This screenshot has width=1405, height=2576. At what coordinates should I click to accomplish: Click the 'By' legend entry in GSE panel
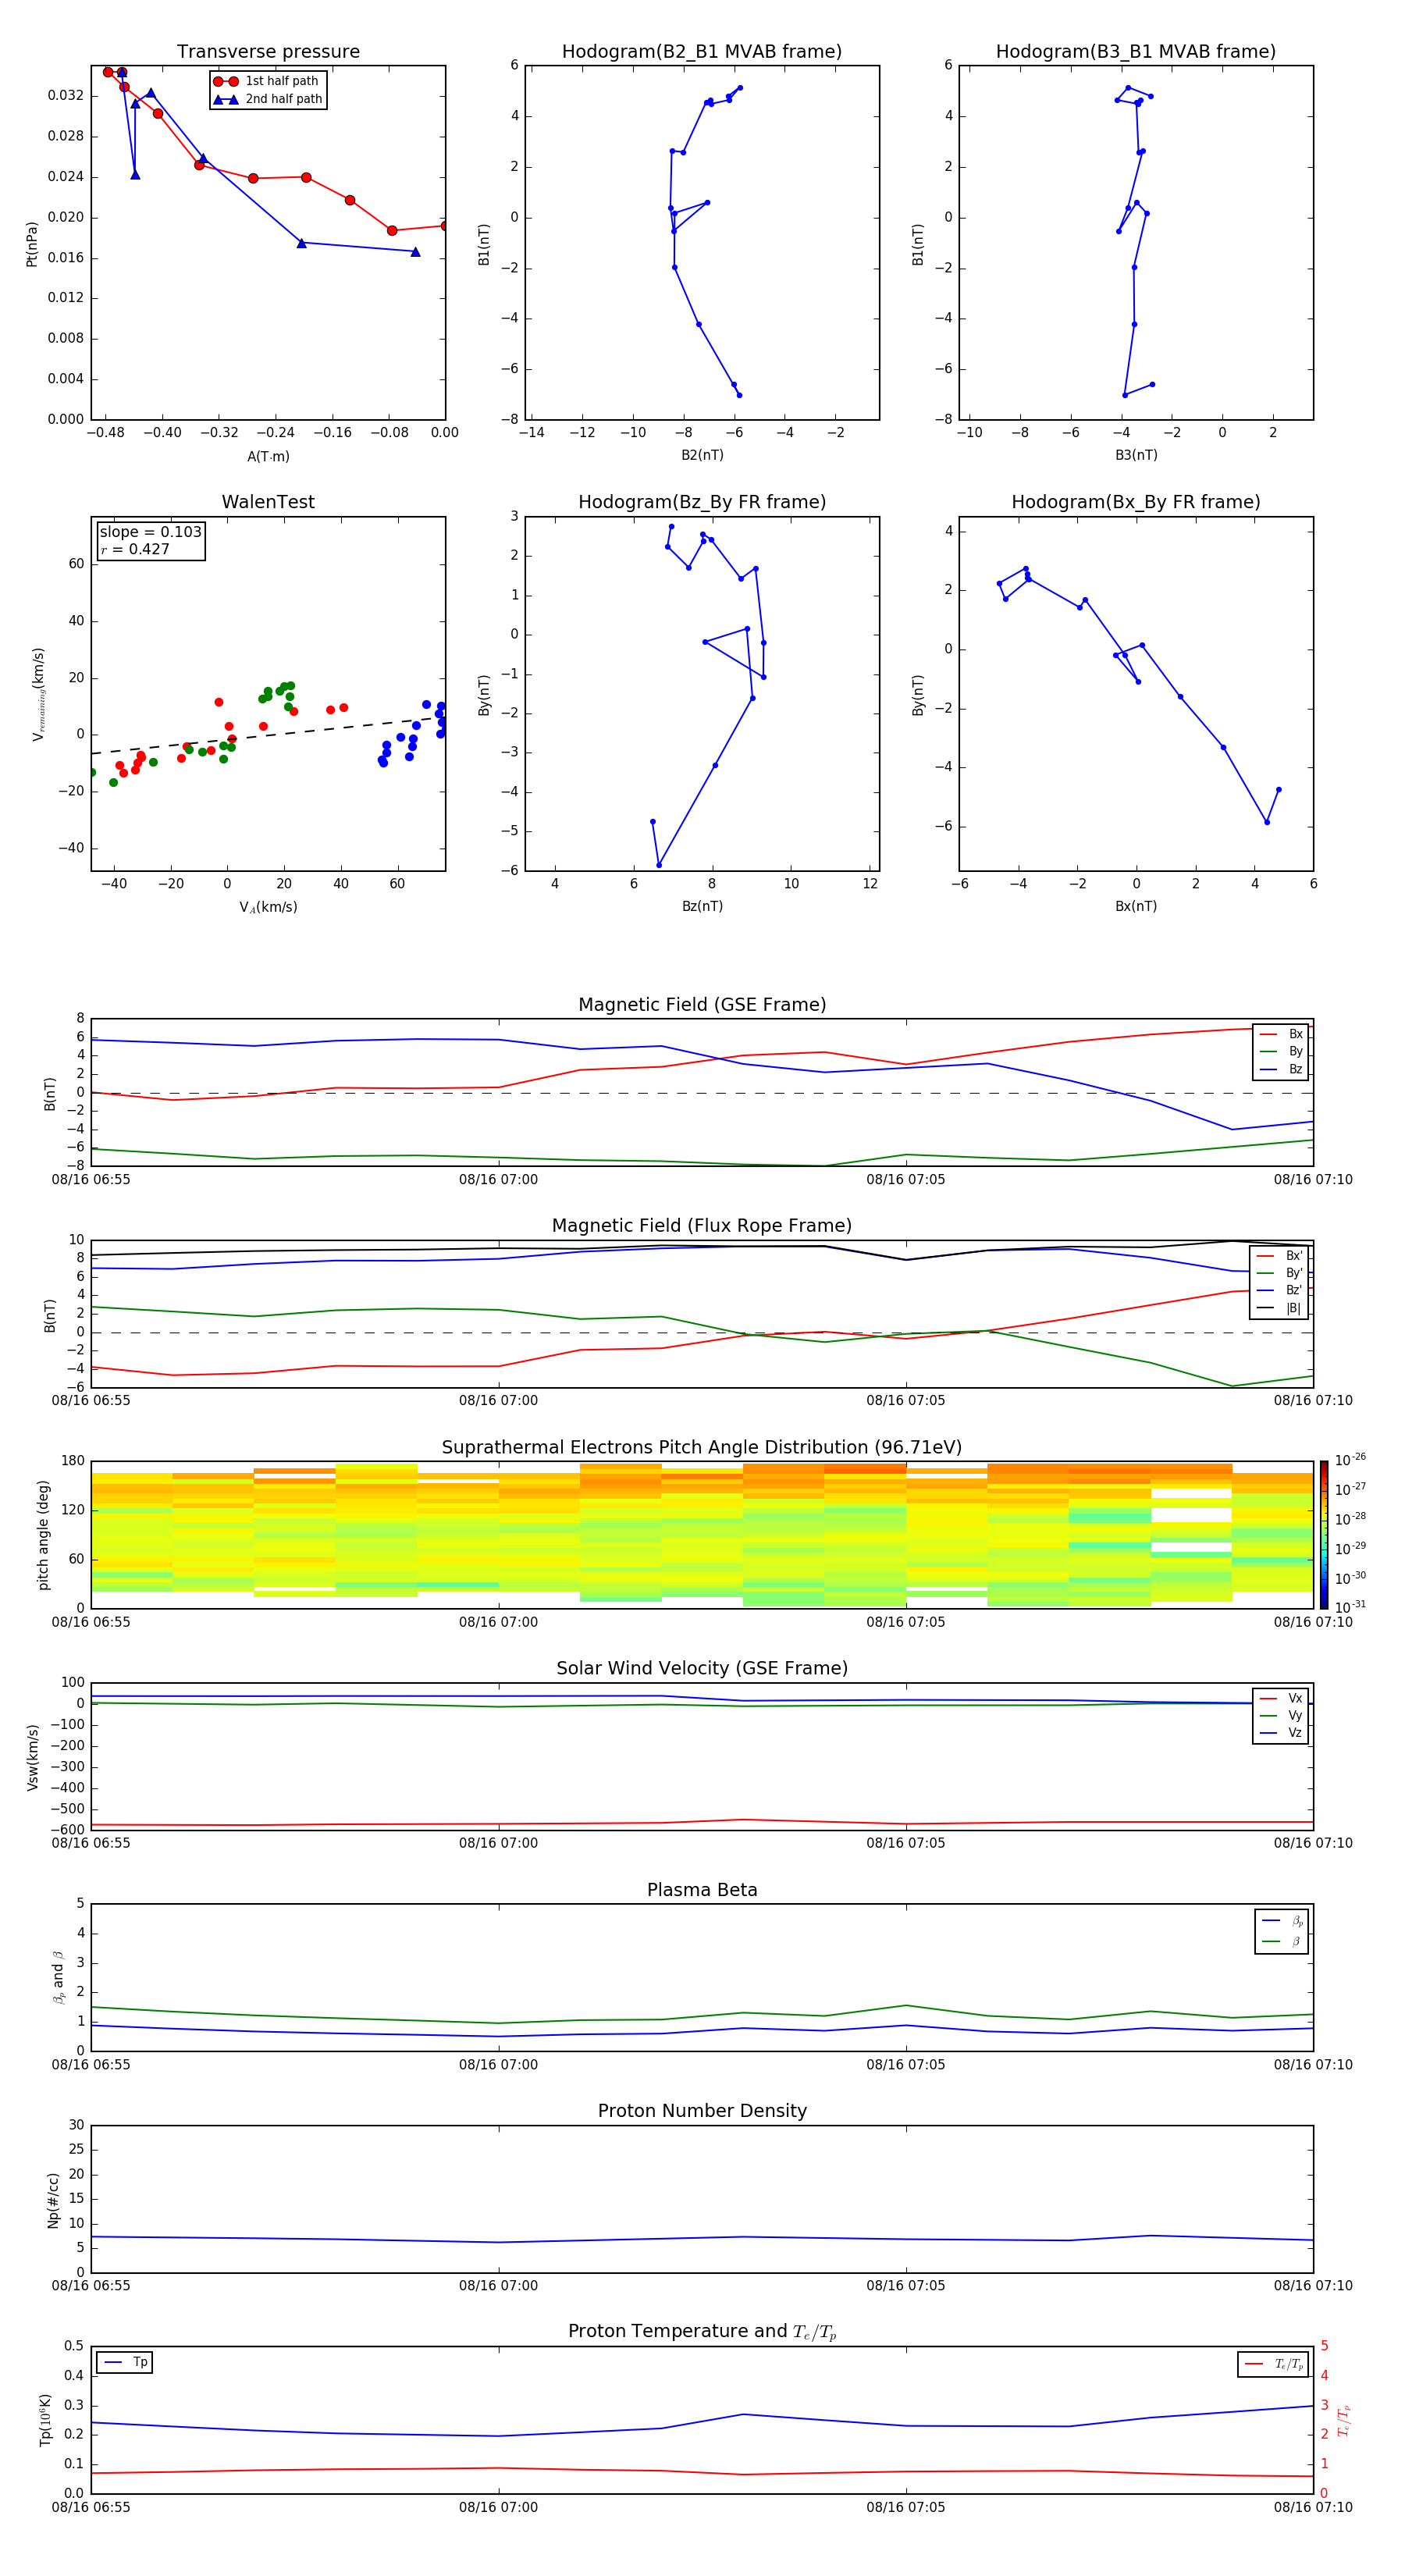1282,1052
